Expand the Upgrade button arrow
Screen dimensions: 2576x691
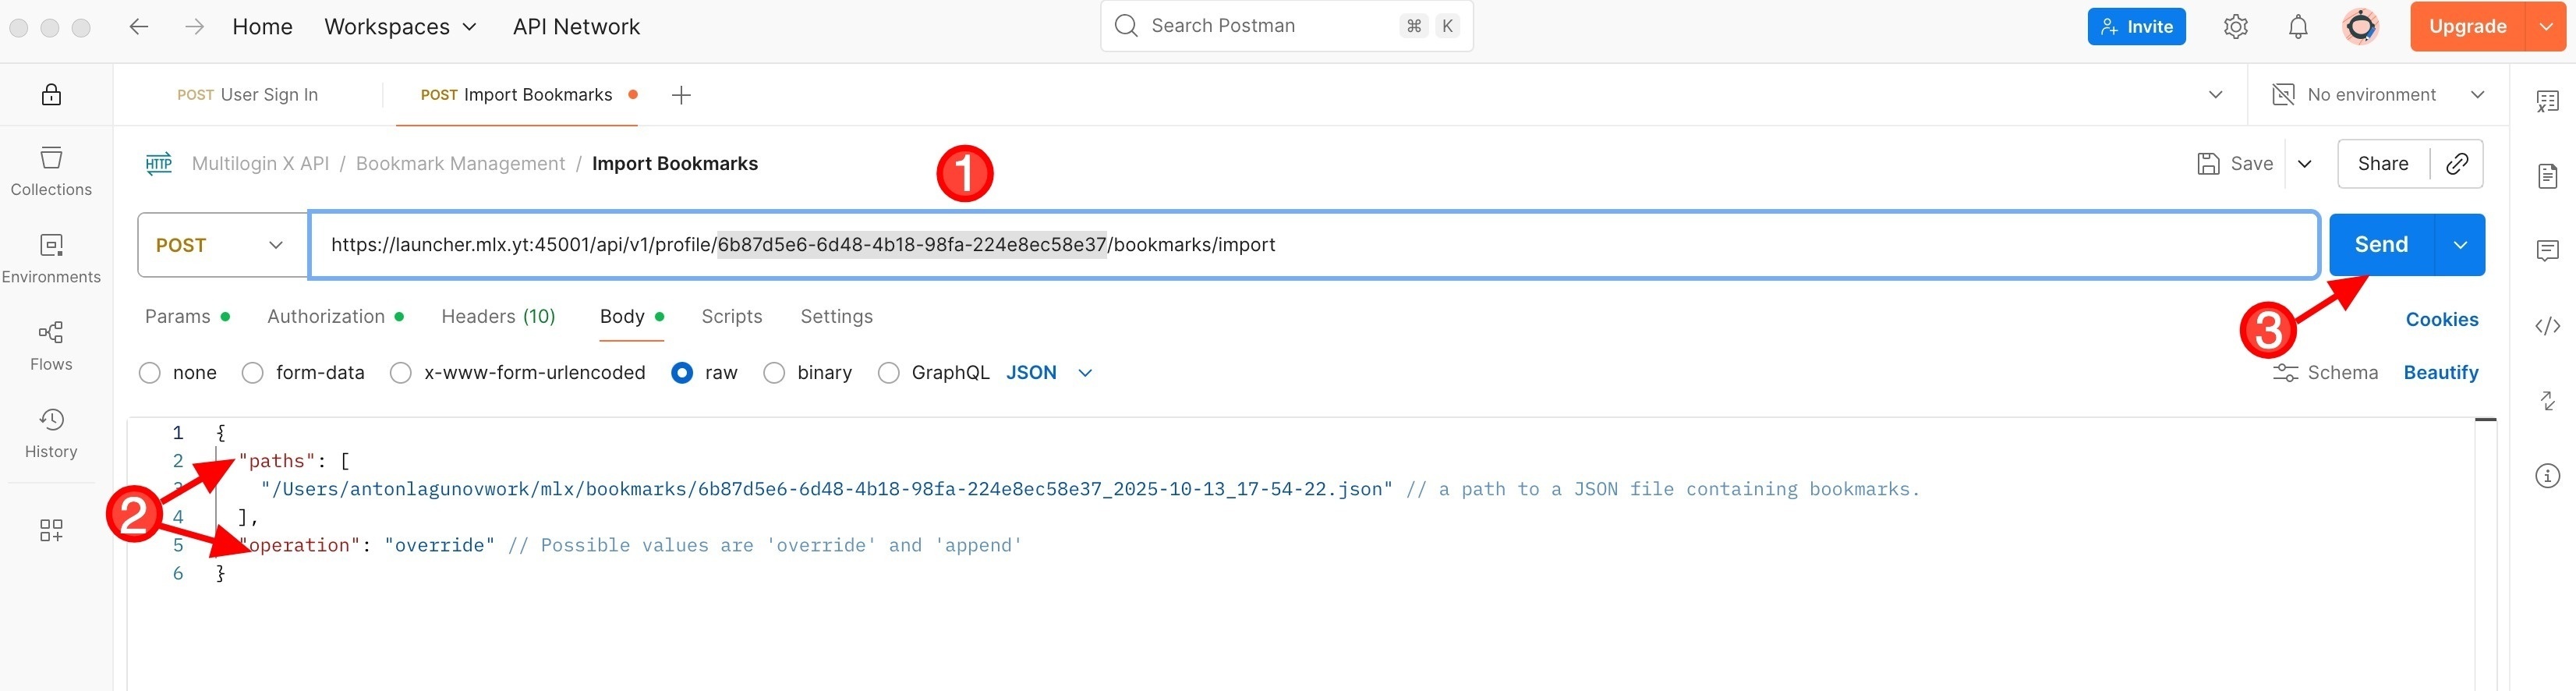[2546, 27]
